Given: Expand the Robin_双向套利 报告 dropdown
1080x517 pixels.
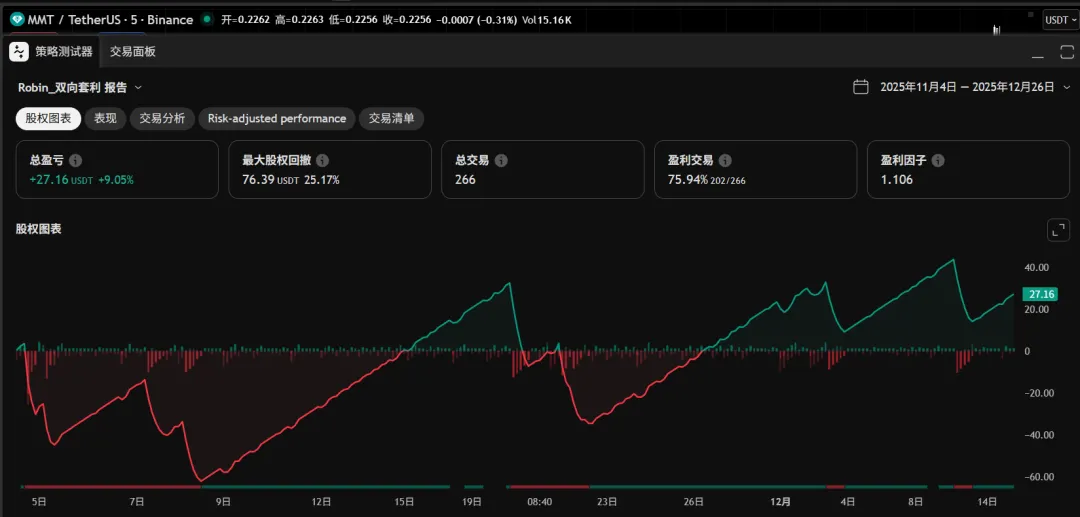Looking at the screenshot, I should click(138, 88).
